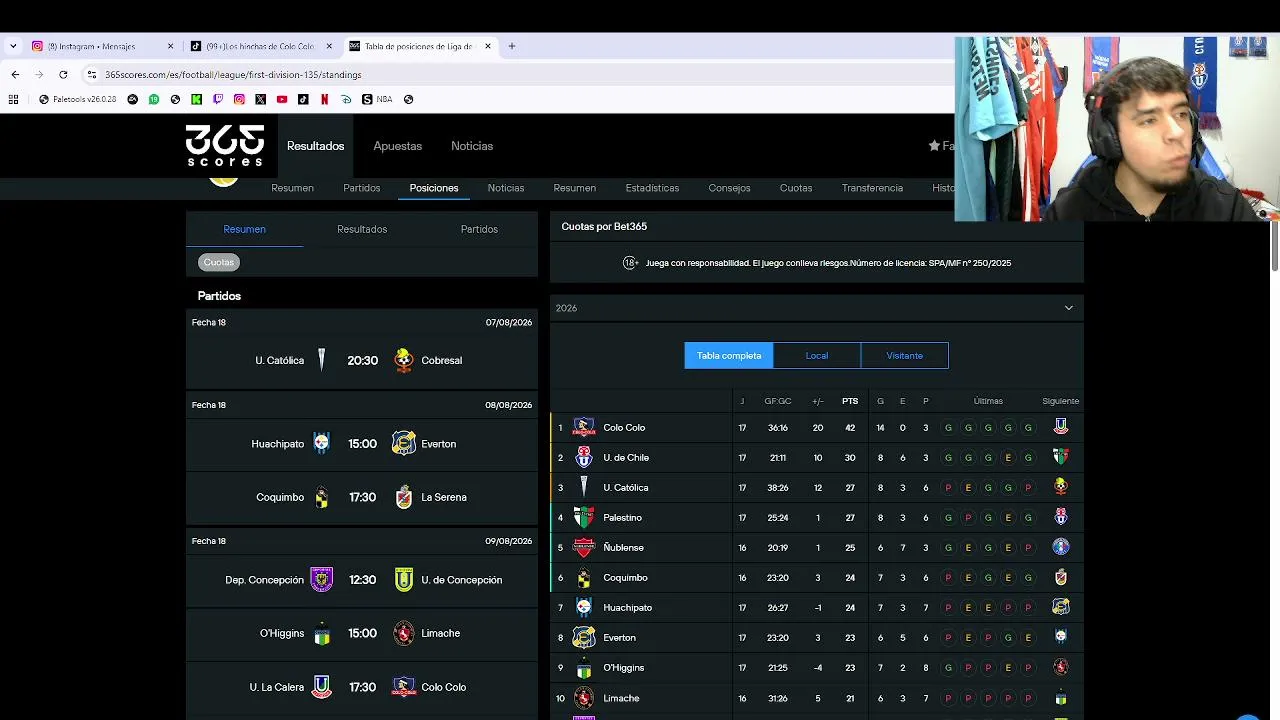The image size is (1280, 720).
Task: Click Colo Colo's next-opponent crest in Siguiente column
Action: 1061,427
